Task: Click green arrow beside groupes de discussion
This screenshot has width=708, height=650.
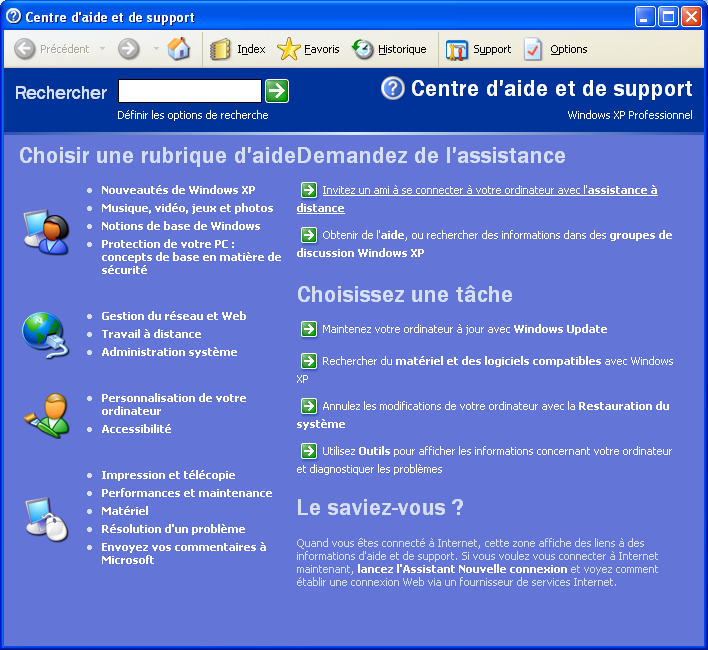Action: click(309, 235)
